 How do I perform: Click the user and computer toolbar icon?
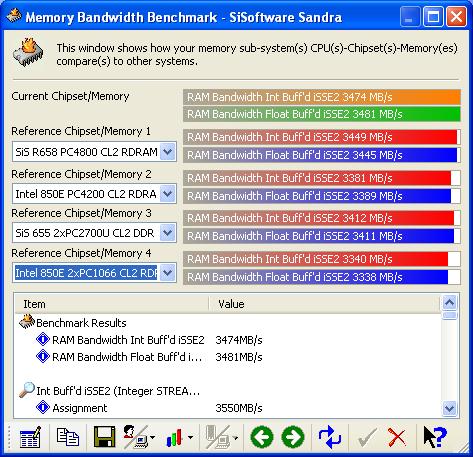pyautogui.click(x=135, y=437)
